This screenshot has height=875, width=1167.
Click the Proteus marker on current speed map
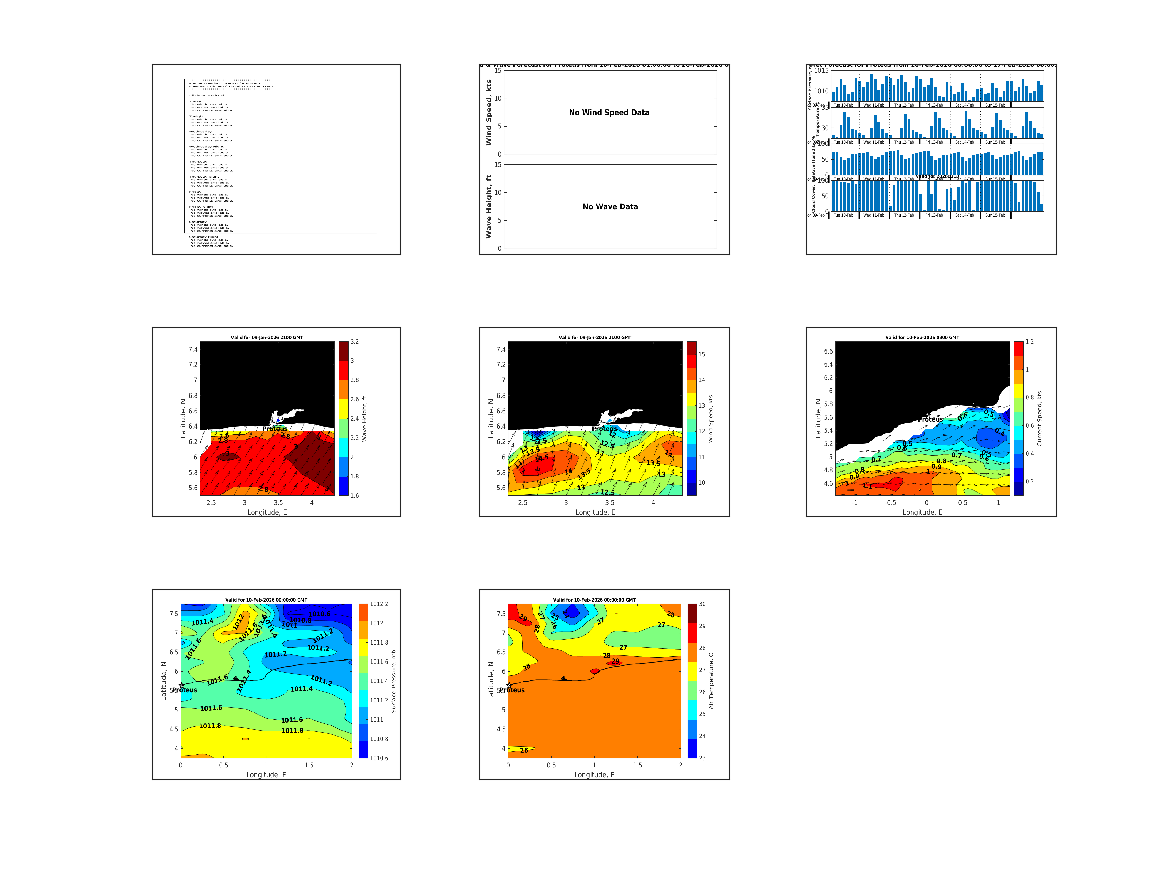click(x=937, y=420)
